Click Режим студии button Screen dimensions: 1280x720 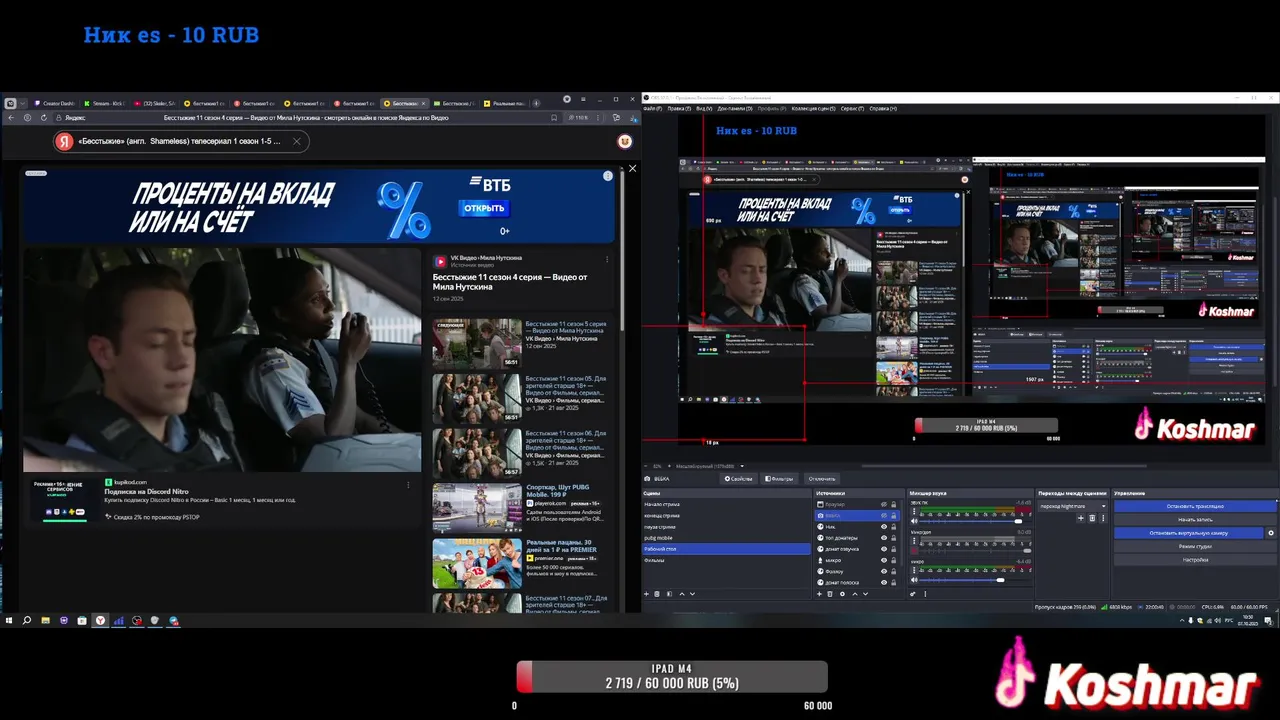(x=1195, y=546)
